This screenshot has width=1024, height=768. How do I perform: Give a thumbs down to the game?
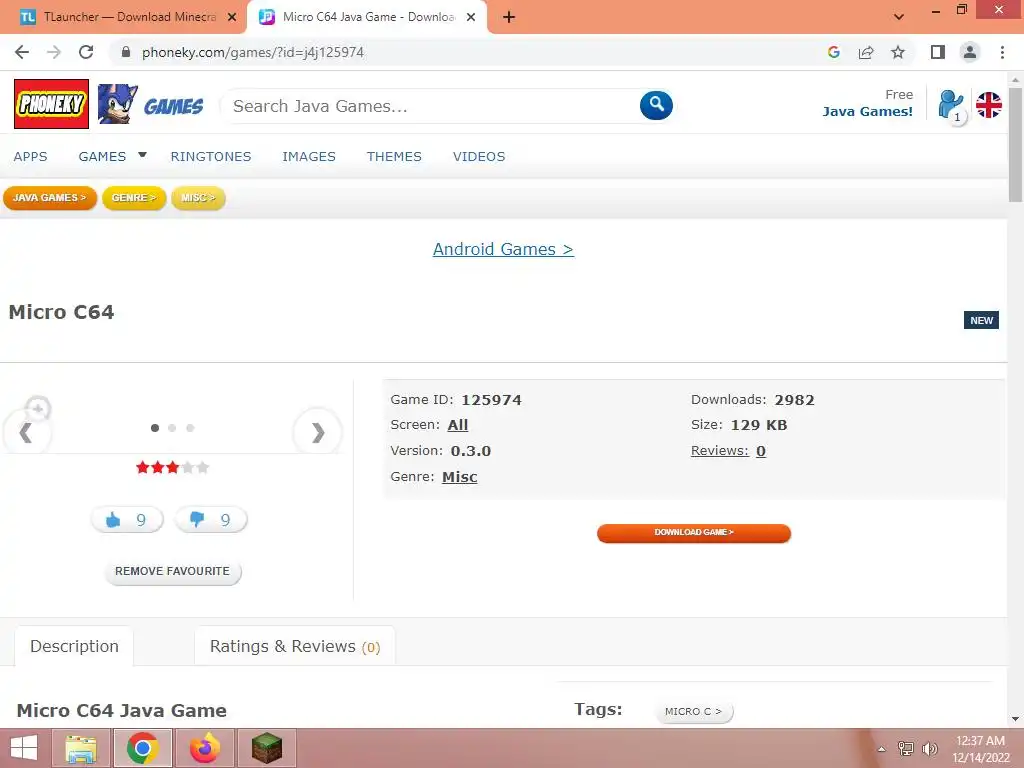[211, 520]
